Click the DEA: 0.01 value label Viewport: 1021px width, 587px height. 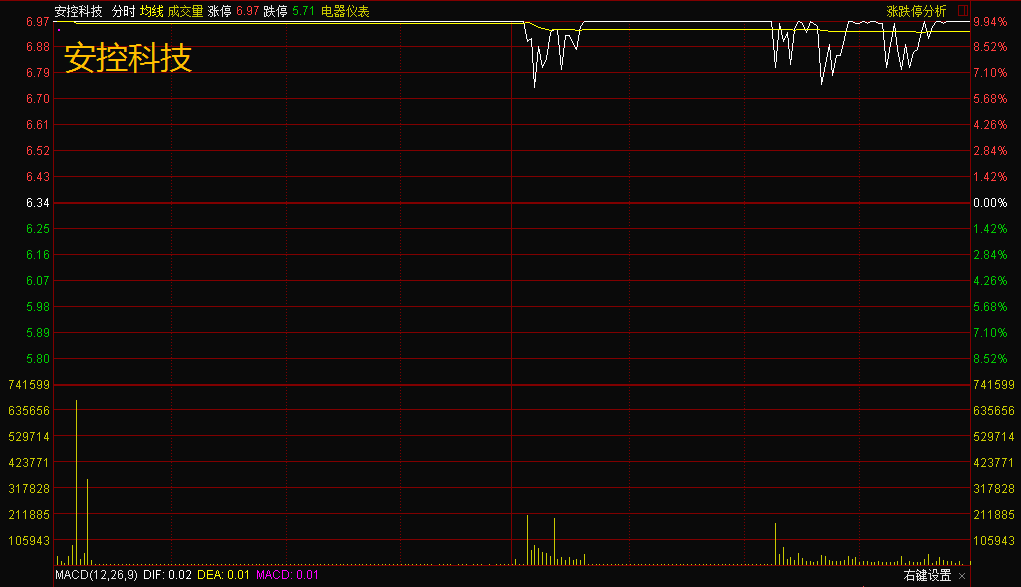click(223, 575)
